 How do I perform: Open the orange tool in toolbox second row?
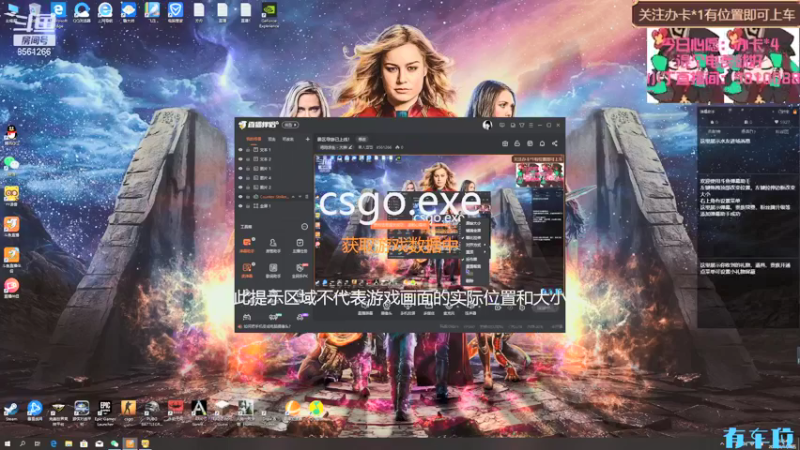tap(247, 270)
